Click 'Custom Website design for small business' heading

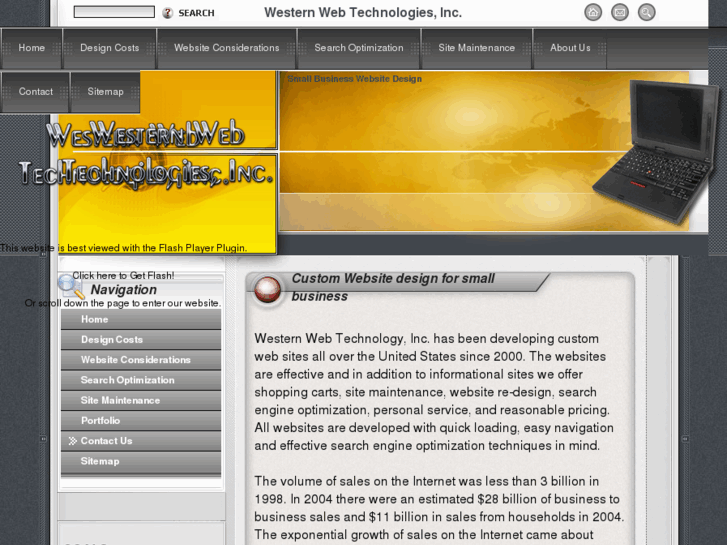pyautogui.click(x=393, y=287)
